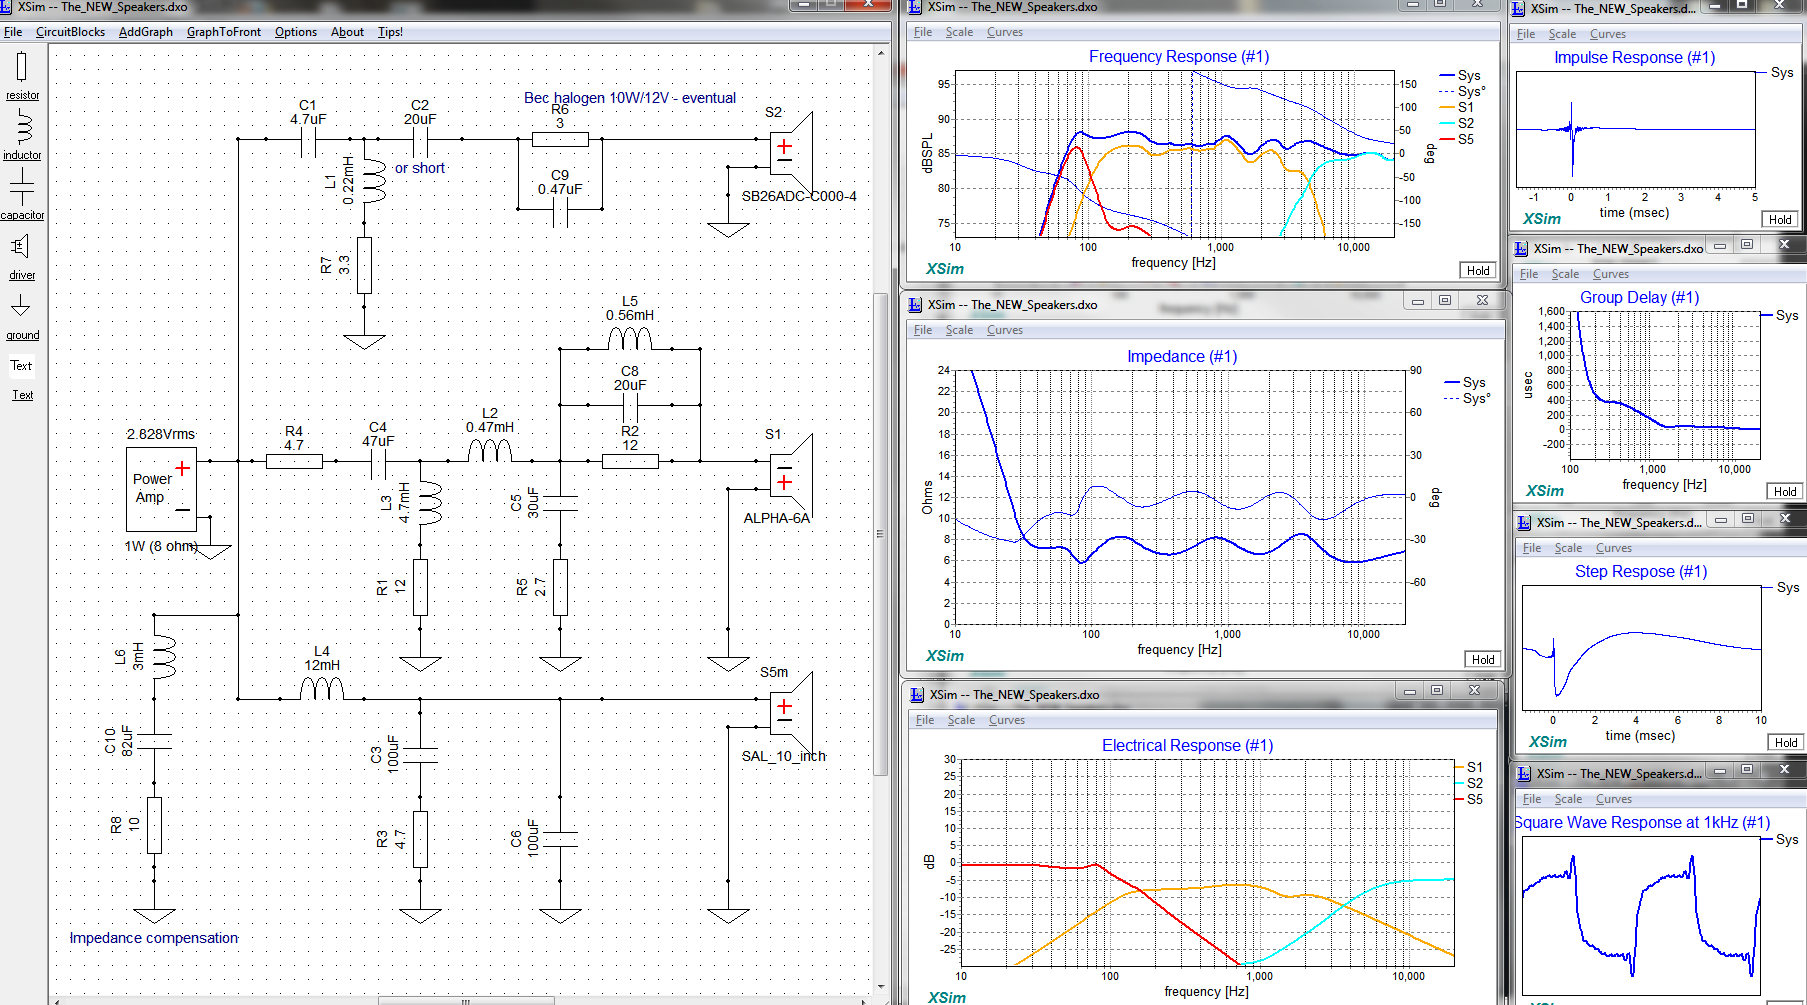Image resolution: width=1807 pixels, height=1005 pixels.
Task: Click the S2 driver symbol SB26ADC-C000-4
Action: (x=791, y=152)
